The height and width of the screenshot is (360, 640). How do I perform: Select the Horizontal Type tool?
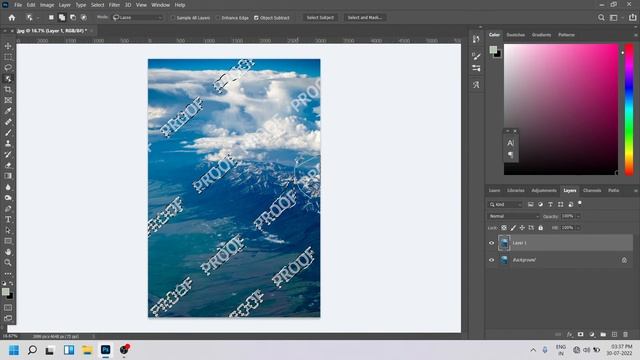click(x=8, y=220)
